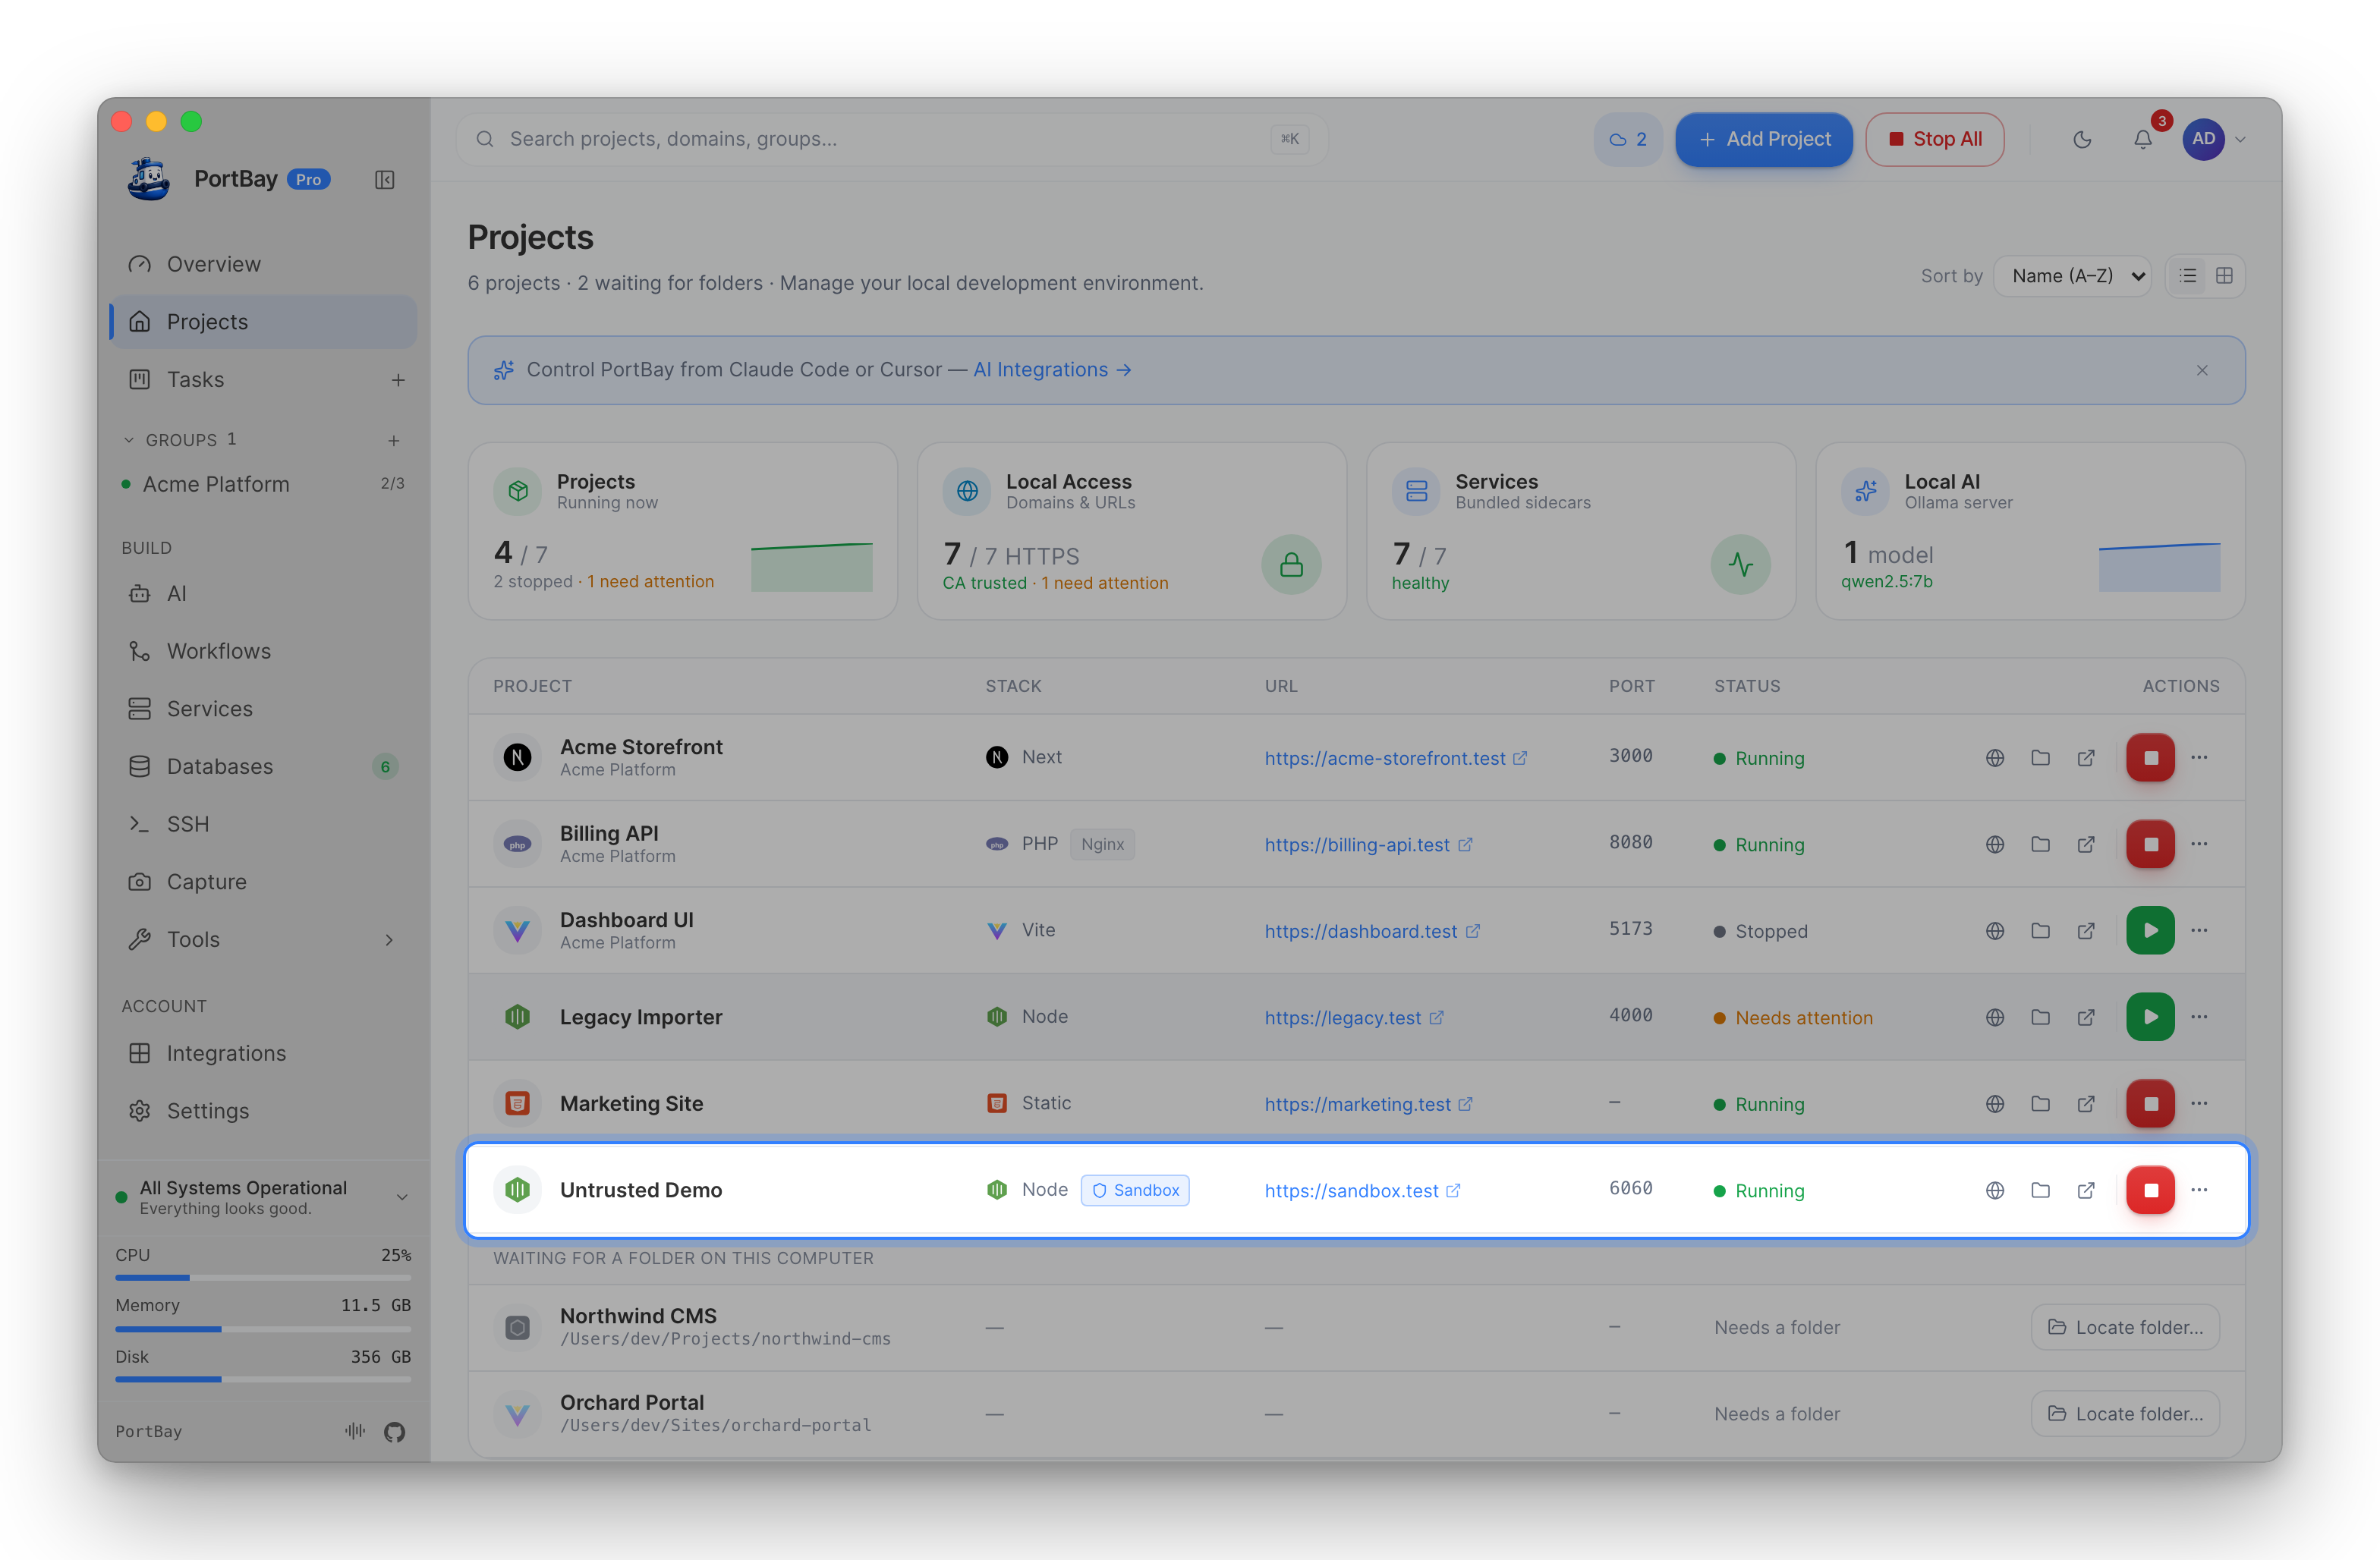This screenshot has height=1560, width=2380.
Task: Open the Sort by Name dropdown
Action: pos(2072,276)
